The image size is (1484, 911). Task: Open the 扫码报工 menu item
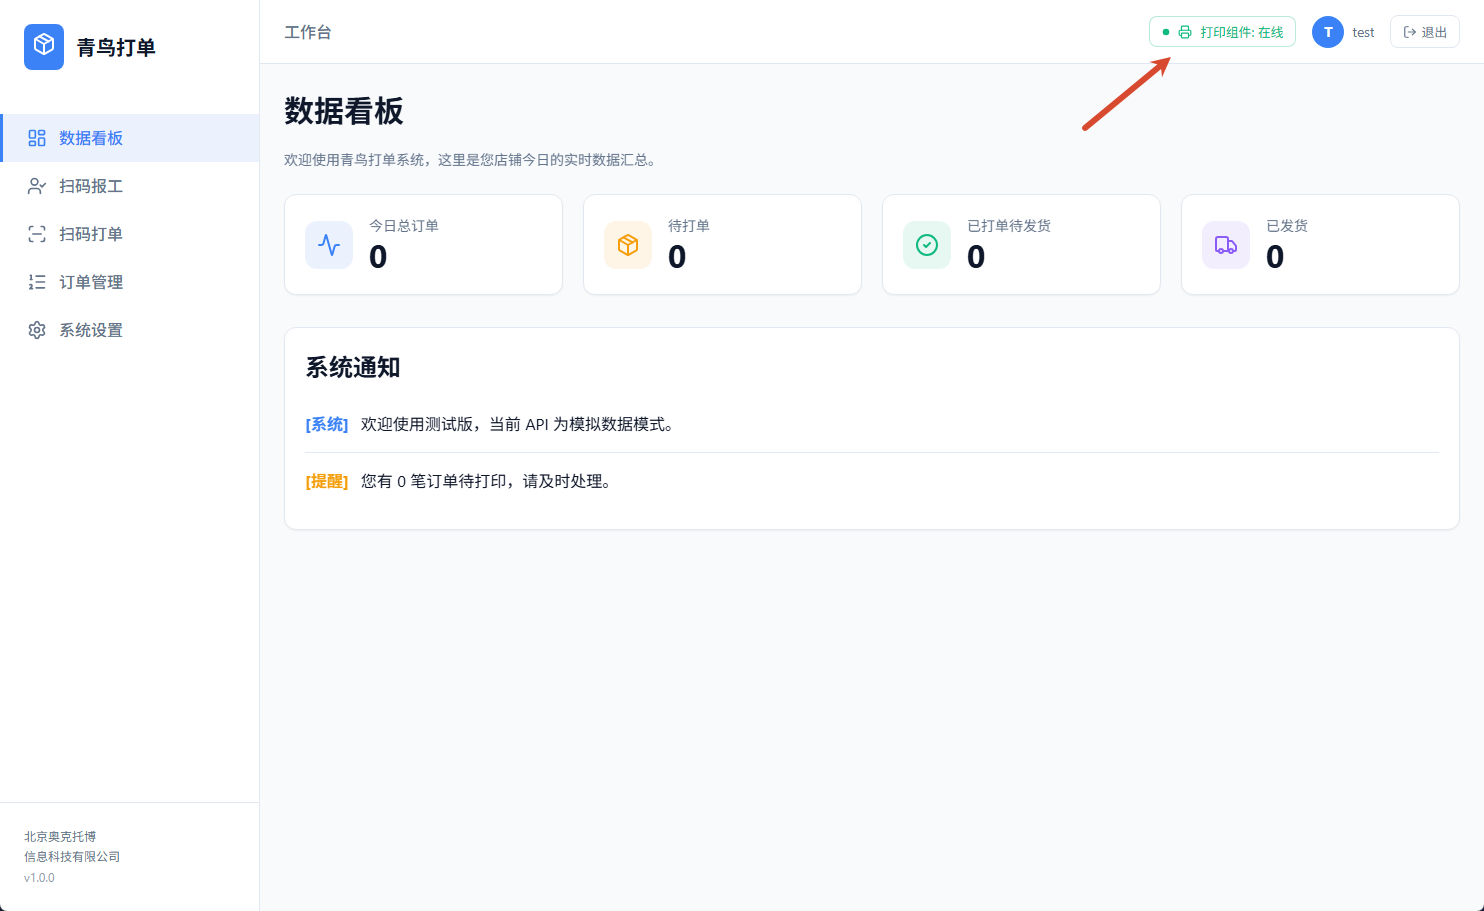130,186
